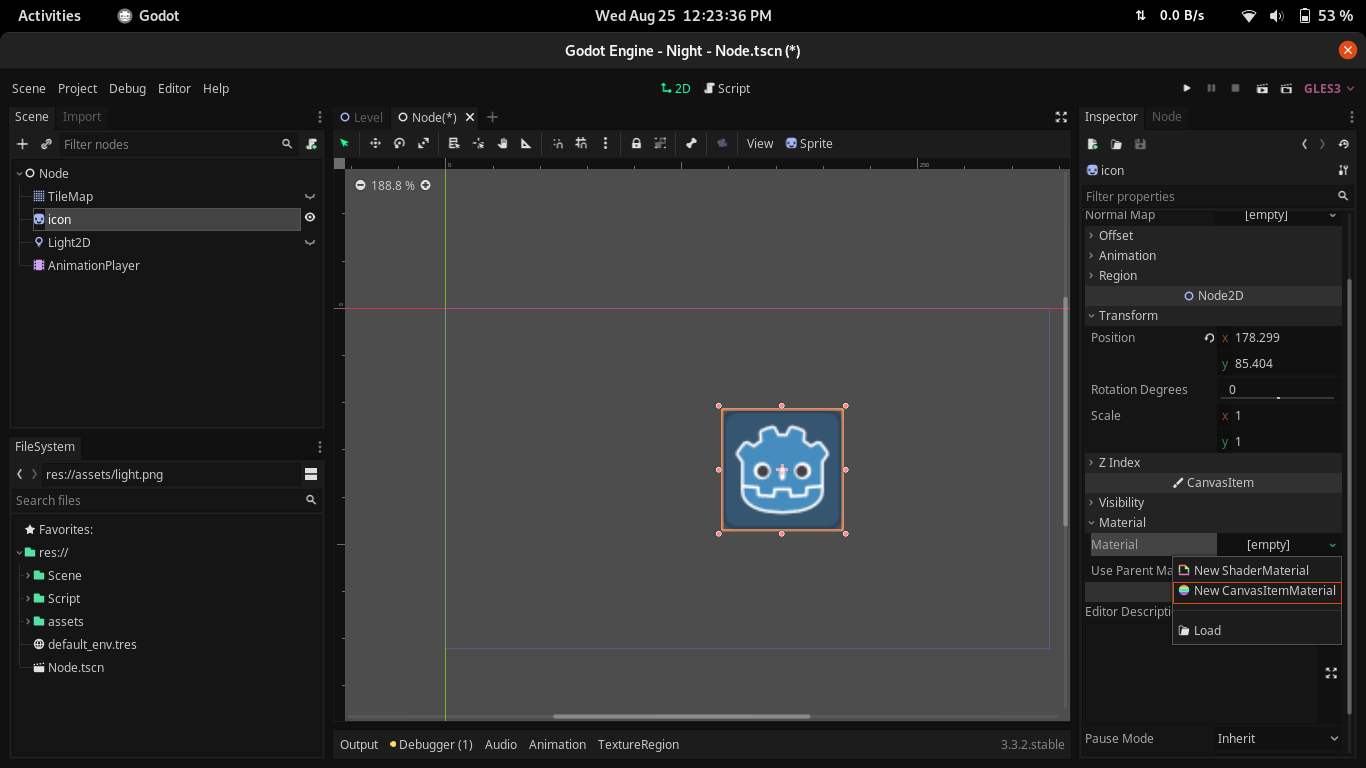Expand the assets folder in FileSystem

28,622
